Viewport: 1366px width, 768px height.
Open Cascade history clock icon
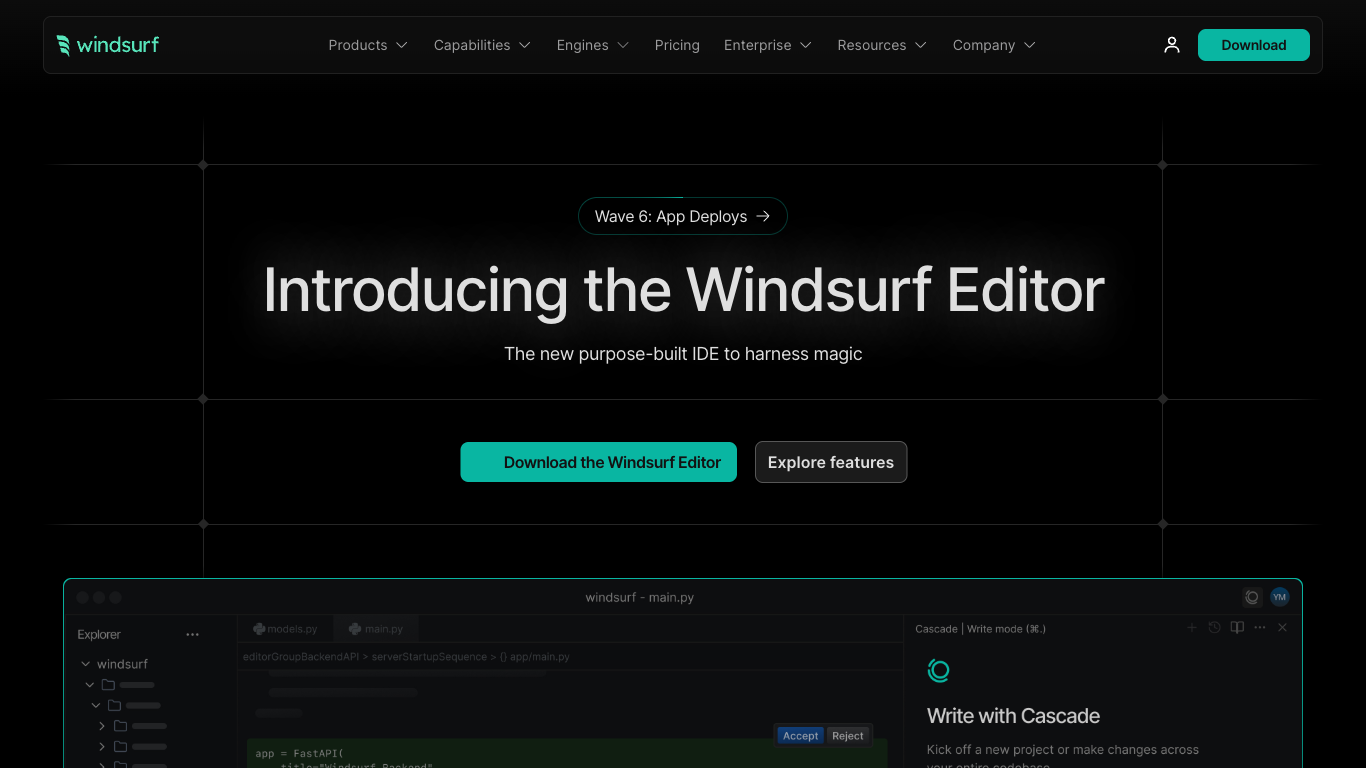click(x=1214, y=628)
